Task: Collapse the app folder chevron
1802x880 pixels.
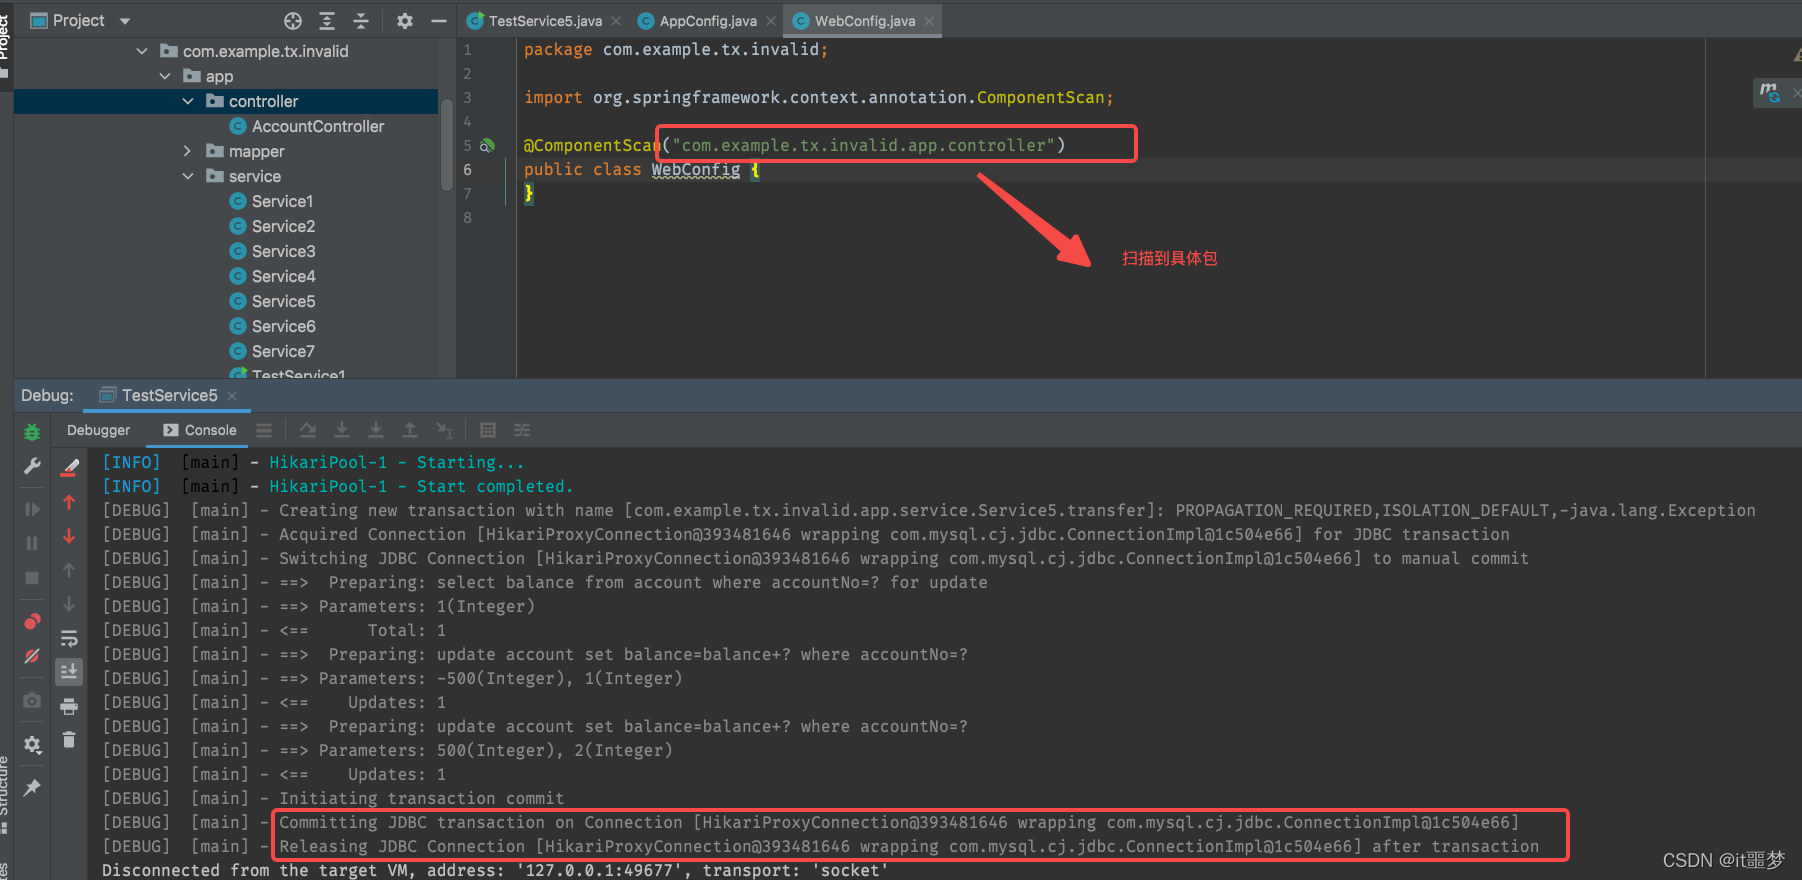Action: point(165,76)
